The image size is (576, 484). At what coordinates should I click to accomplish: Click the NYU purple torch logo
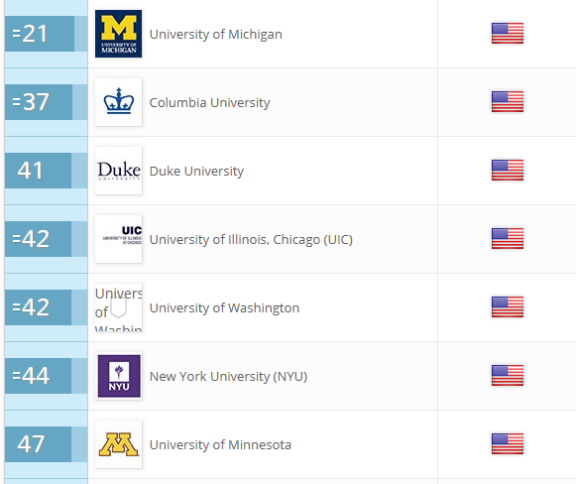pyautogui.click(x=118, y=376)
